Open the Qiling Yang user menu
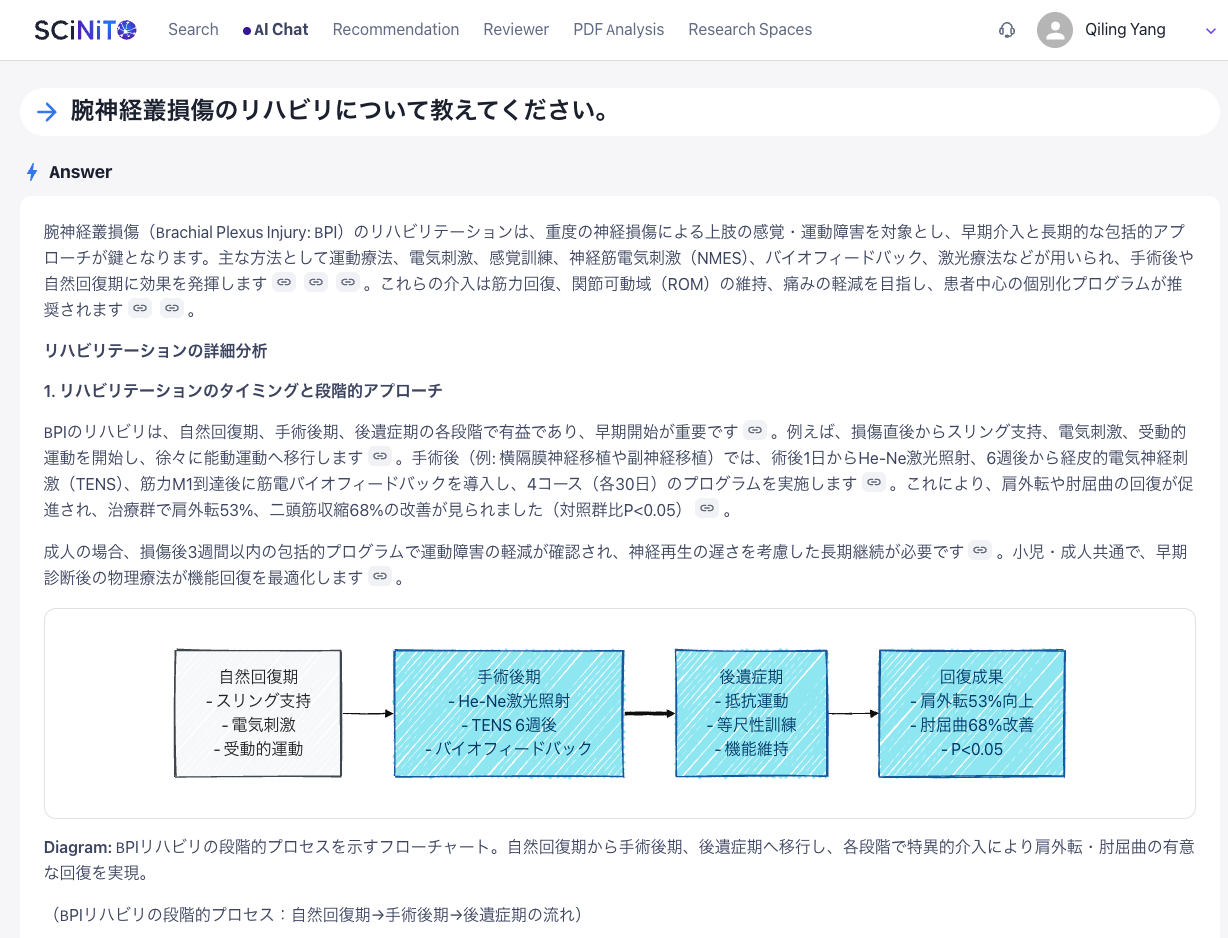 click(x=1125, y=30)
